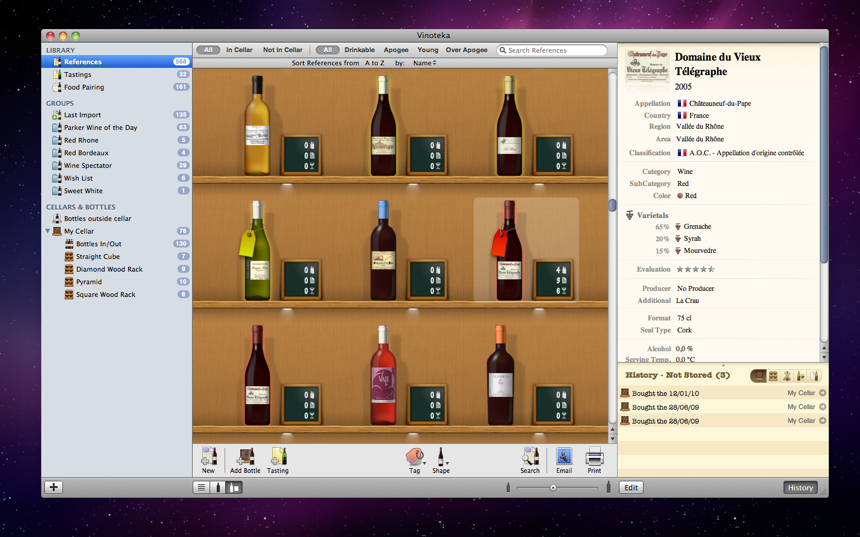This screenshot has width=860, height=537.
Task: Click the Email icon in toolbar
Action: pos(564,457)
